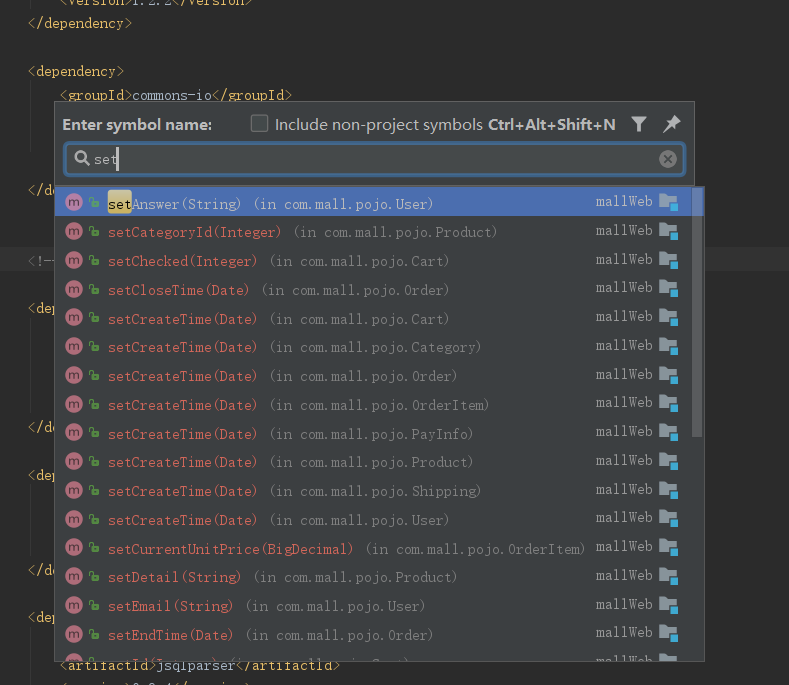Click mallWeb label on setDetail row
The height and width of the screenshot is (685, 789).
coord(624,575)
